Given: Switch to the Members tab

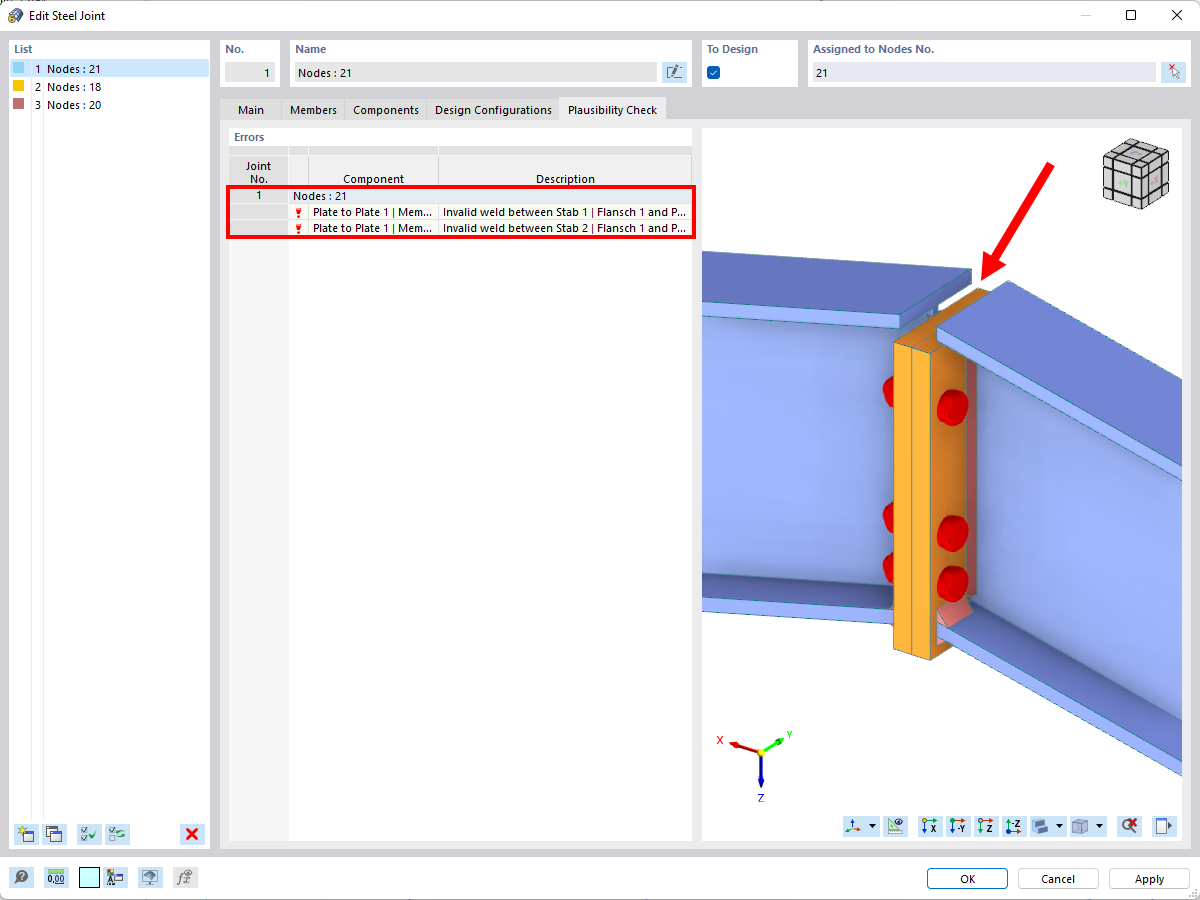Looking at the screenshot, I should click(313, 110).
